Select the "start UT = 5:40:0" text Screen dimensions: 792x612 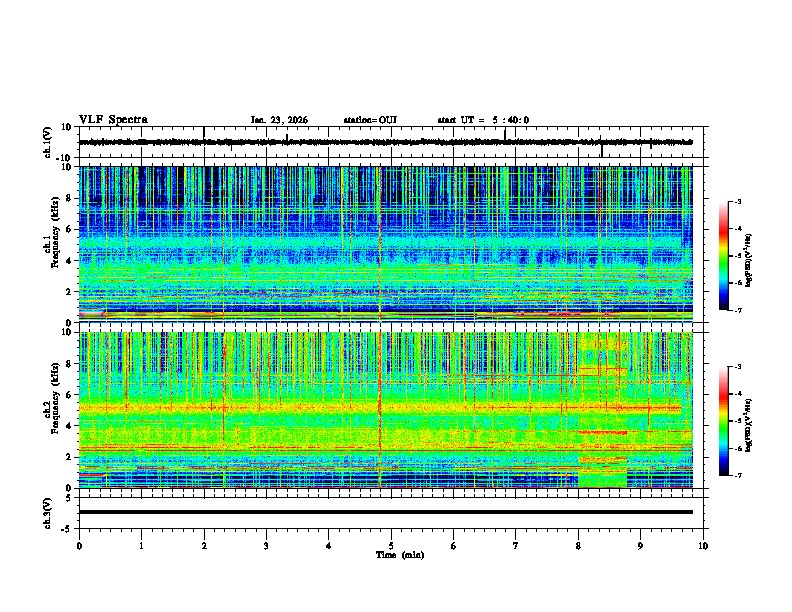tap(483, 120)
